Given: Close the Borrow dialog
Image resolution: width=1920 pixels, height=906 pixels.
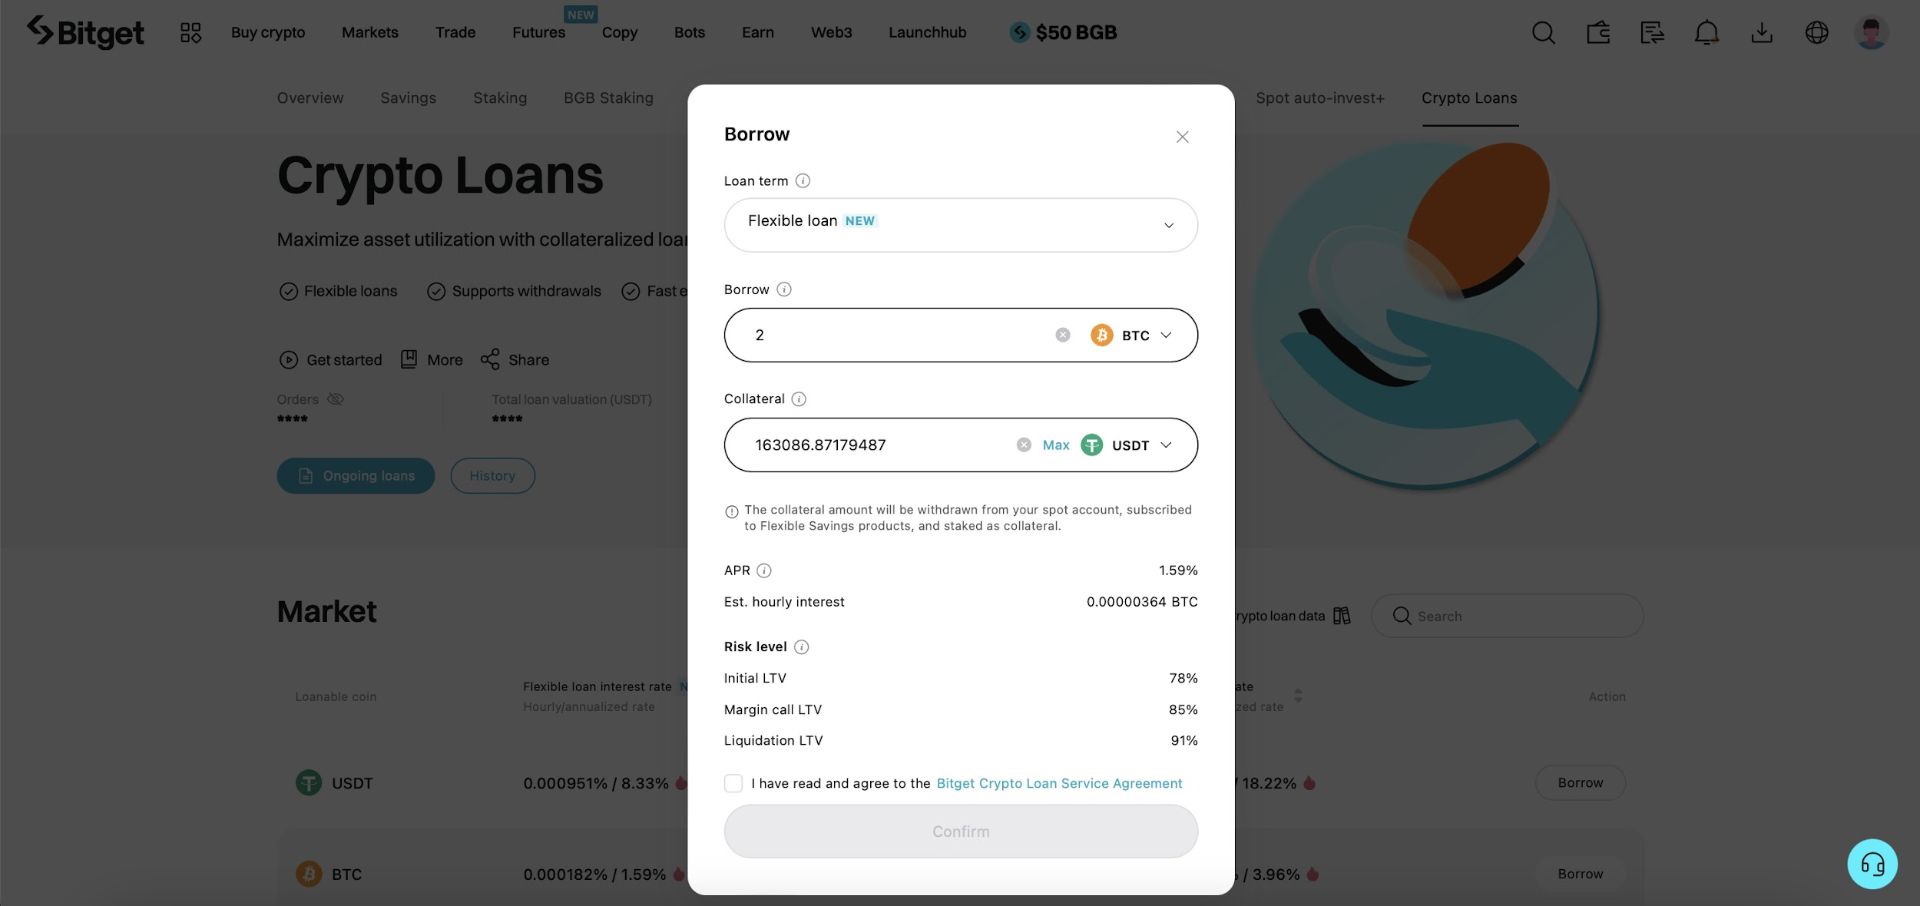Looking at the screenshot, I should click(1182, 137).
